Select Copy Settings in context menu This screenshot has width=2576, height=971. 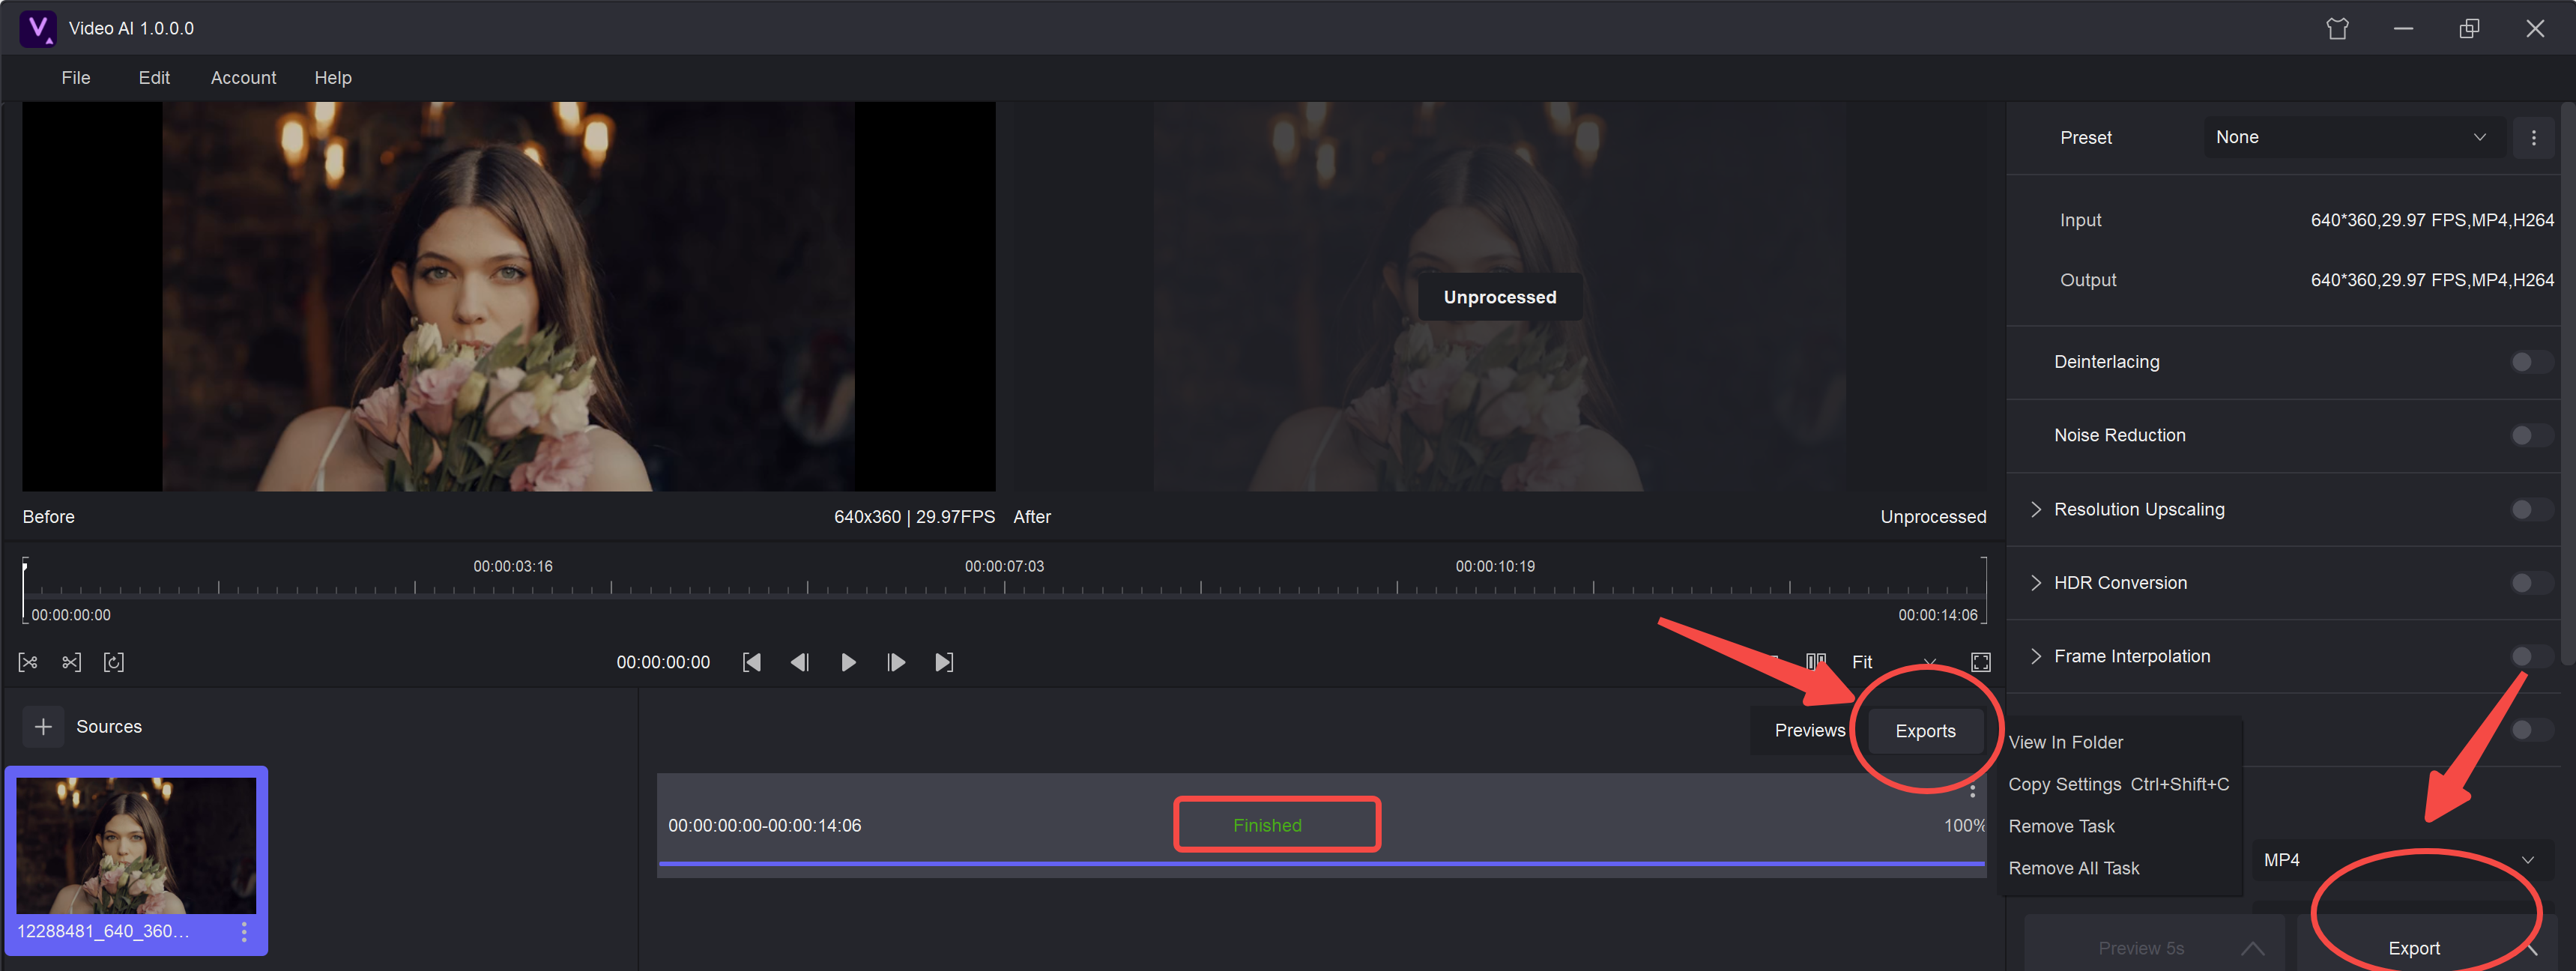pos(2118,784)
